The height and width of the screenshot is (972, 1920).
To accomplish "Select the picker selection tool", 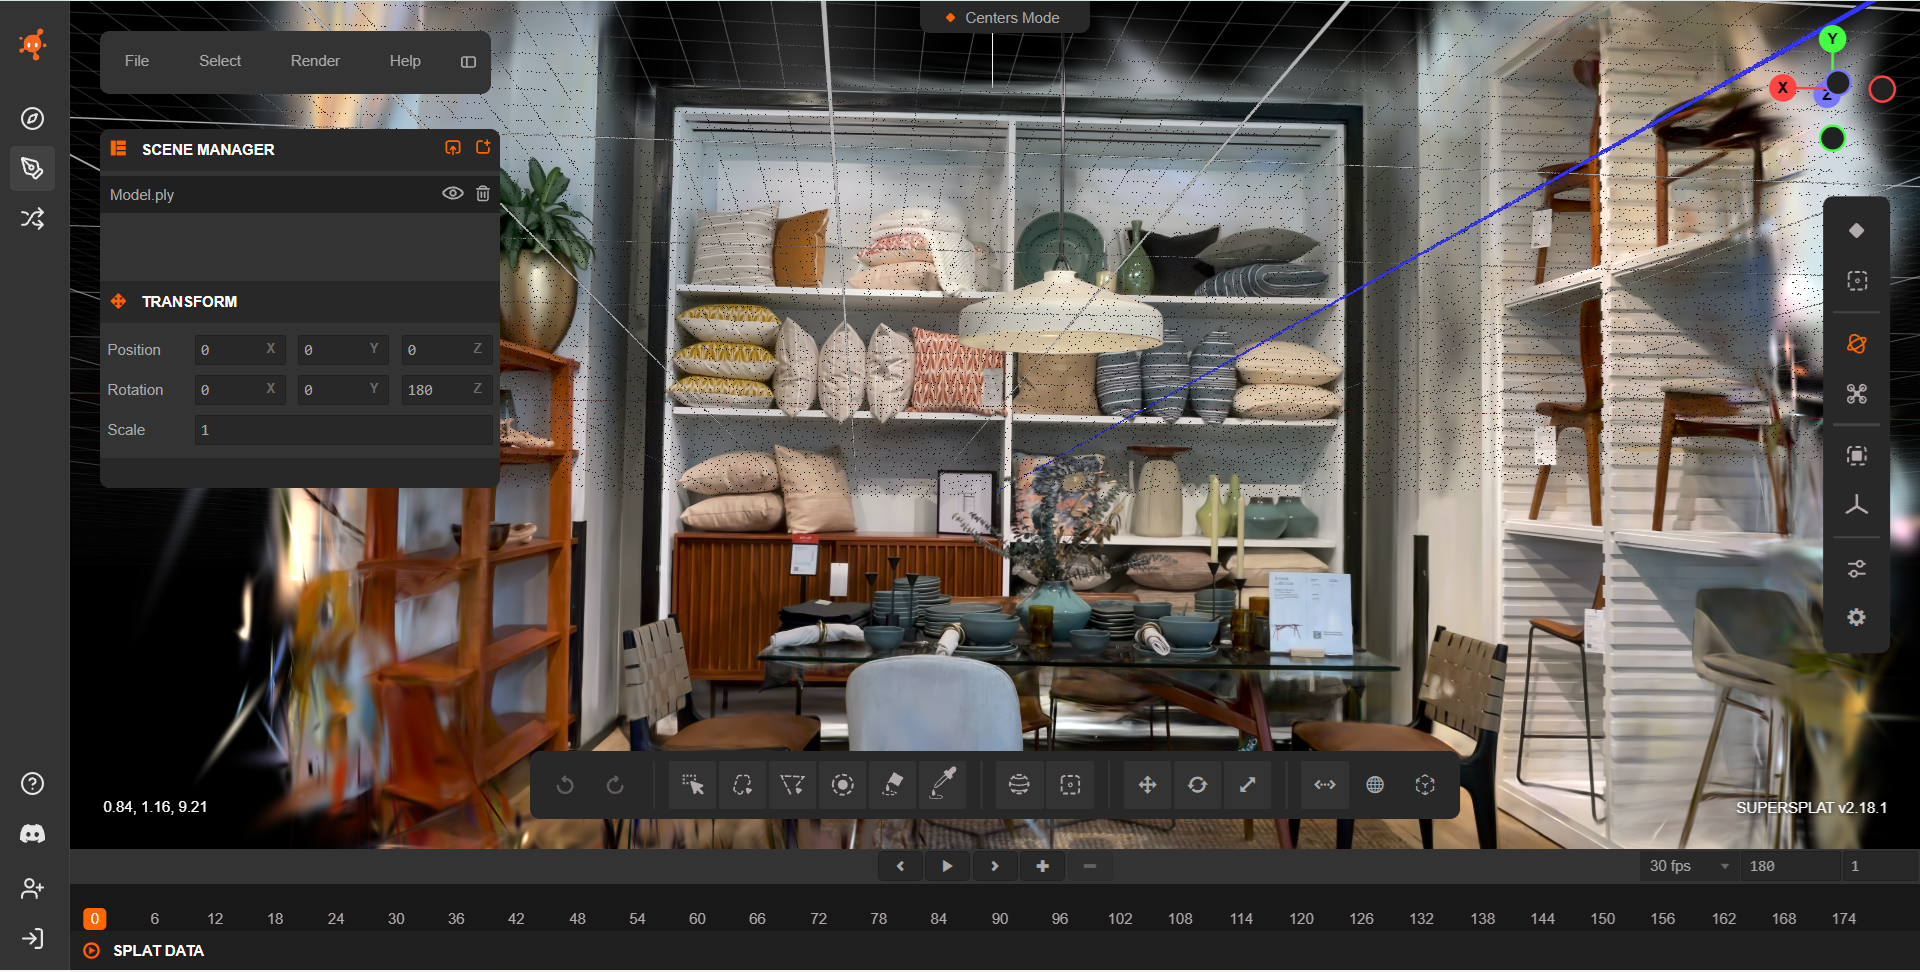I will (692, 785).
